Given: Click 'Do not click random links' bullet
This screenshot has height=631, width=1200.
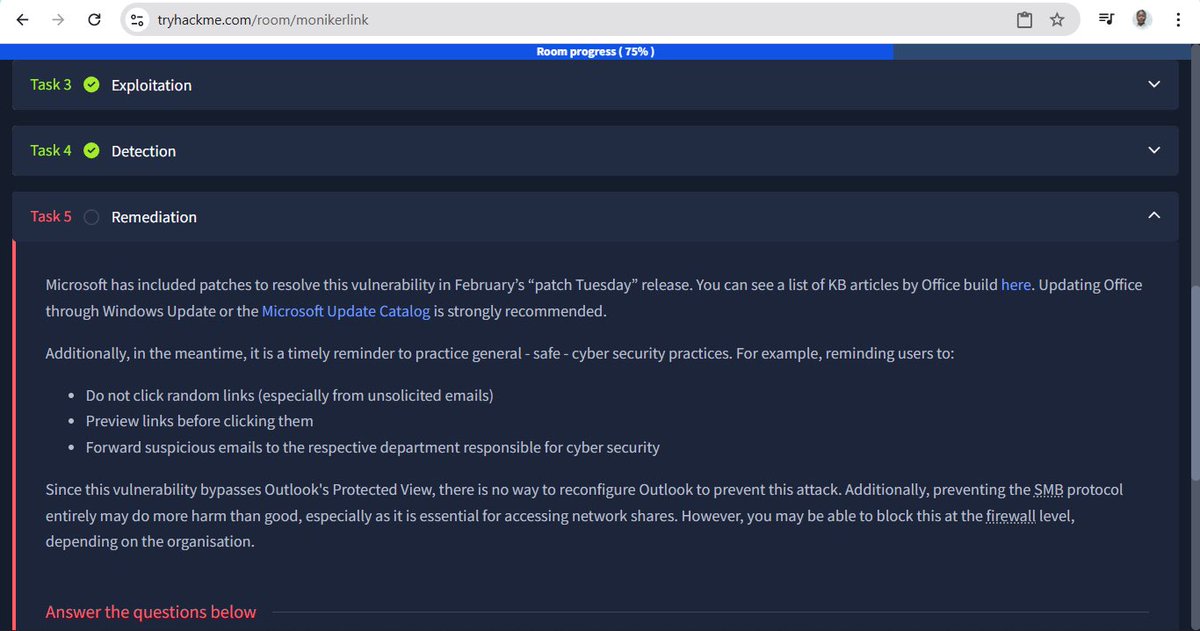Looking at the screenshot, I should [290, 395].
